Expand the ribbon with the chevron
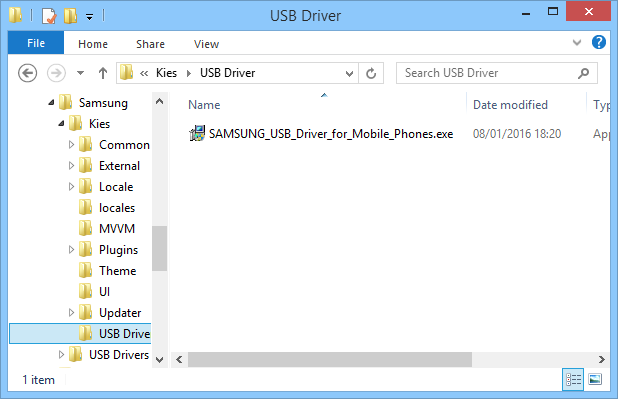Image resolution: width=618 pixels, height=399 pixels. (577, 42)
